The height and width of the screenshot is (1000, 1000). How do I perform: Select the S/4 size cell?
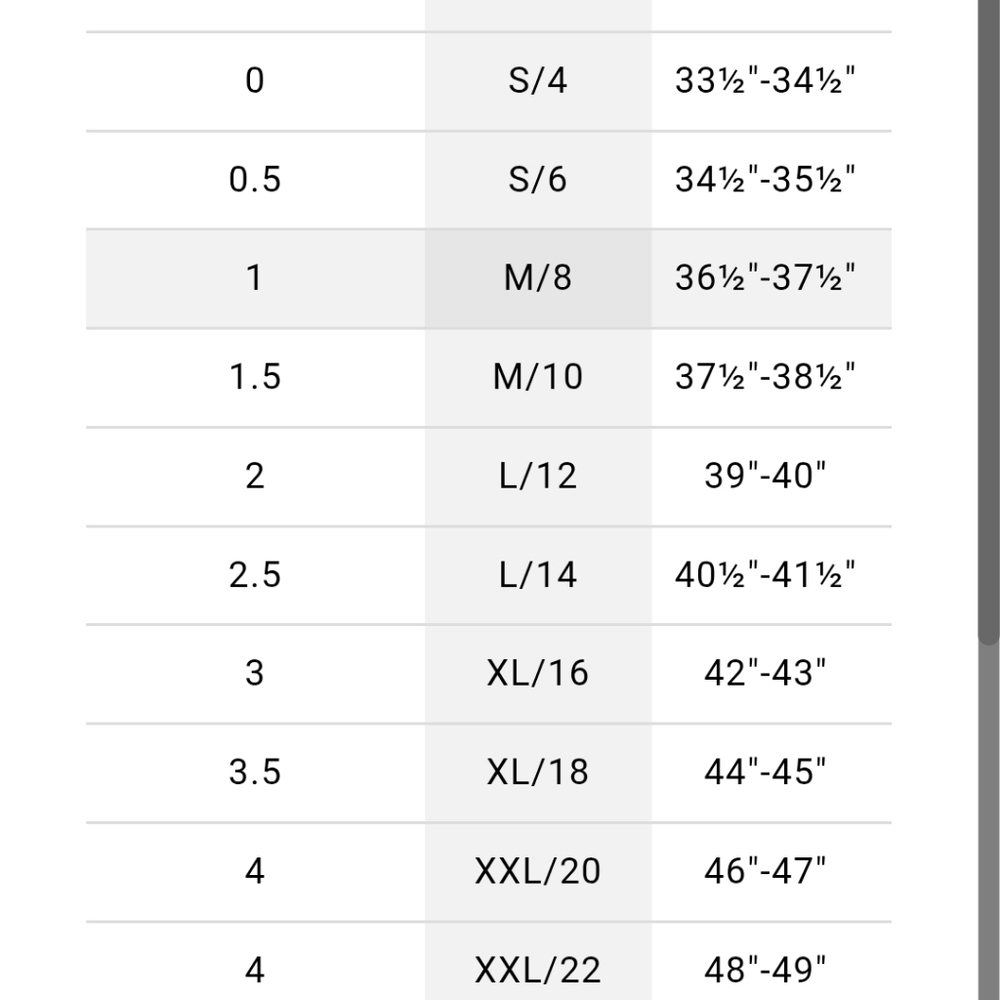538,81
